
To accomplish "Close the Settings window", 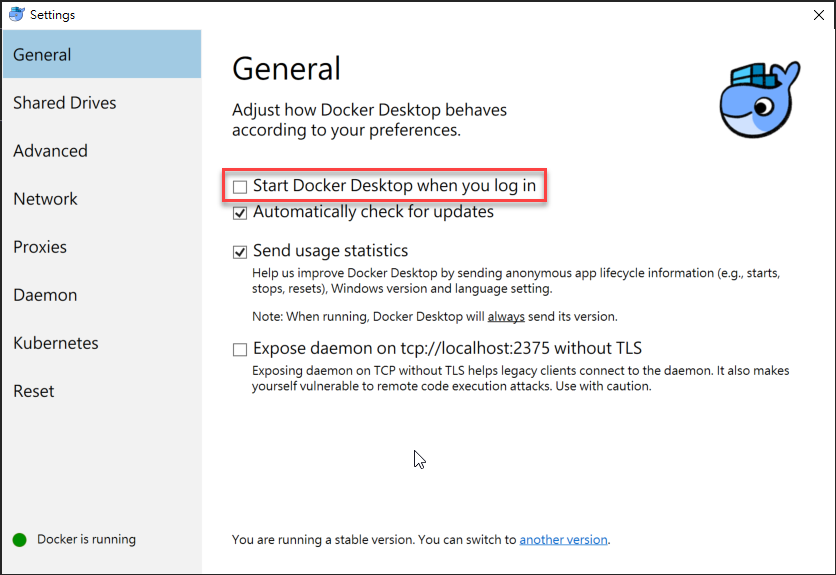I will click(819, 15).
